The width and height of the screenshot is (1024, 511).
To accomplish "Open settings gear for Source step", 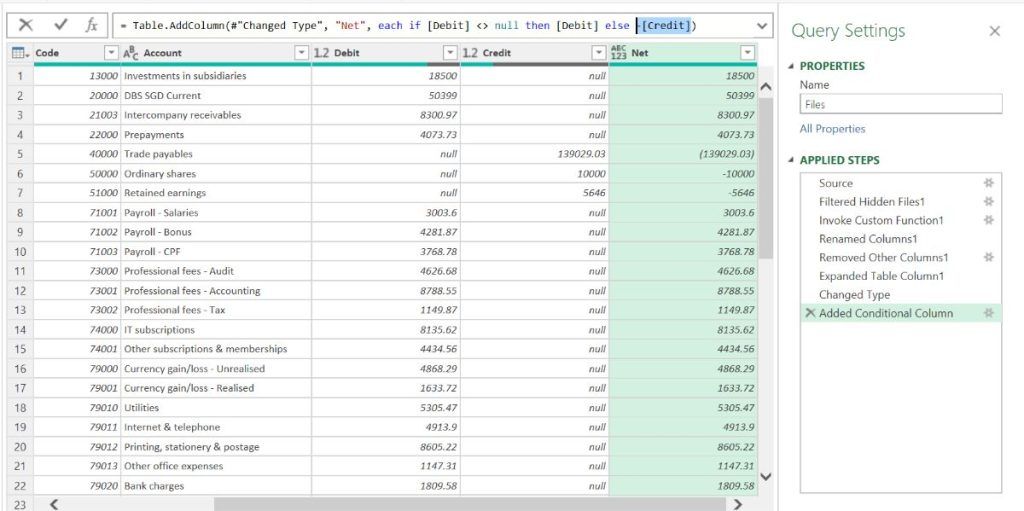I will 989,184.
